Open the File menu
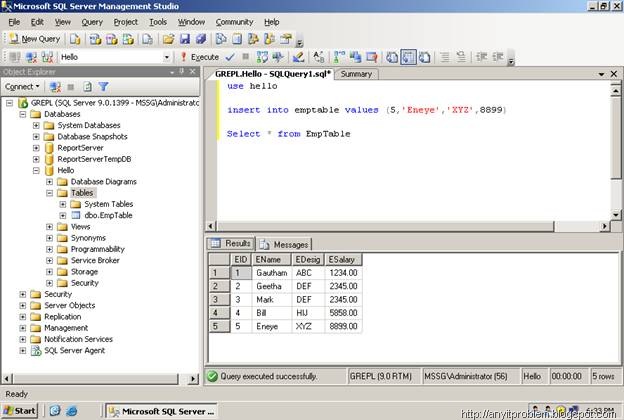 coord(14,22)
